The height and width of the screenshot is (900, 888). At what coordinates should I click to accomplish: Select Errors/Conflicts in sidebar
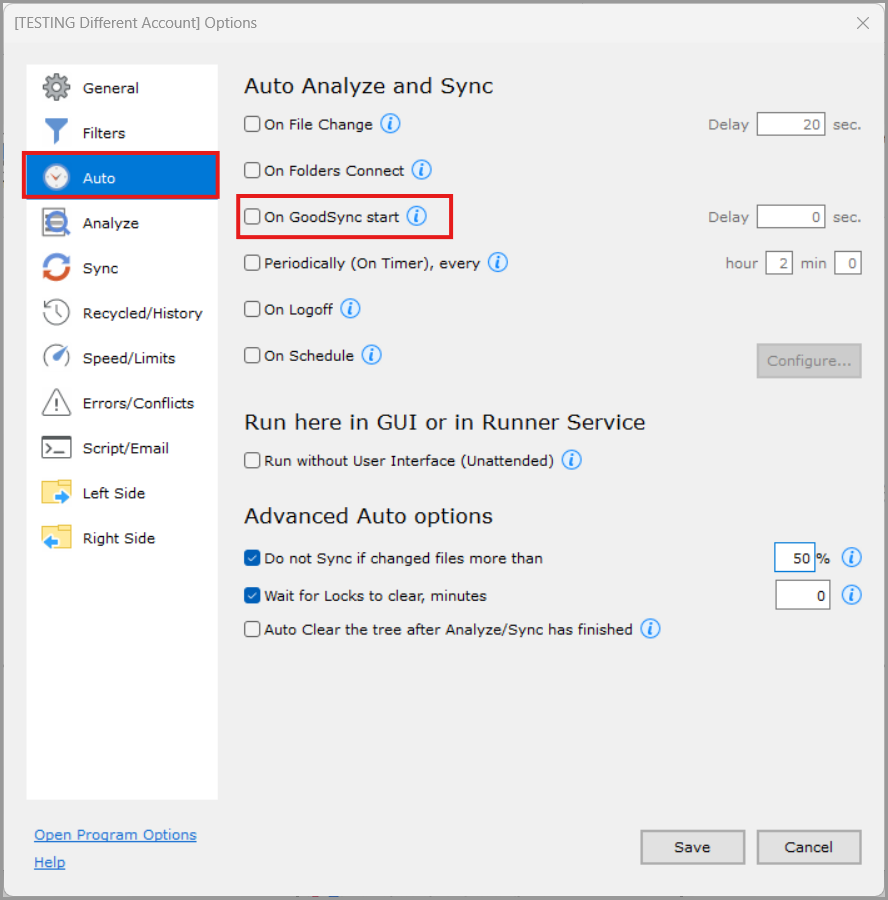[122, 403]
